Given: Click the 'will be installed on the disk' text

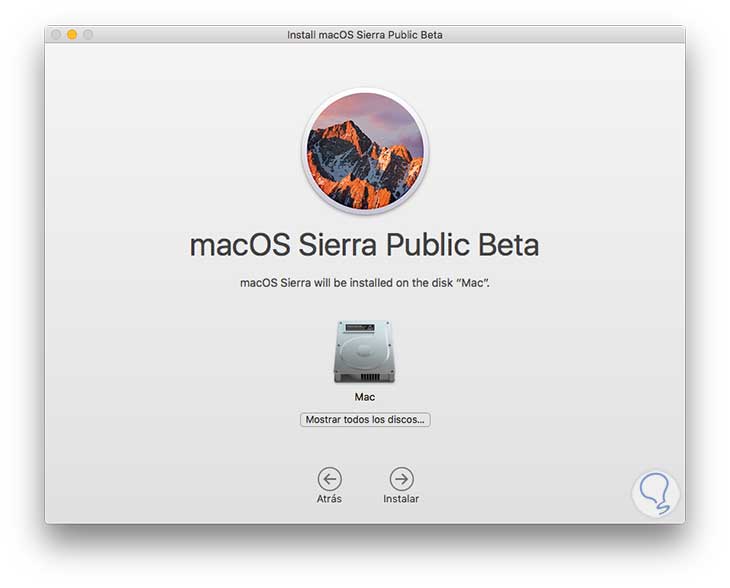Looking at the screenshot, I should [x=383, y=283].
